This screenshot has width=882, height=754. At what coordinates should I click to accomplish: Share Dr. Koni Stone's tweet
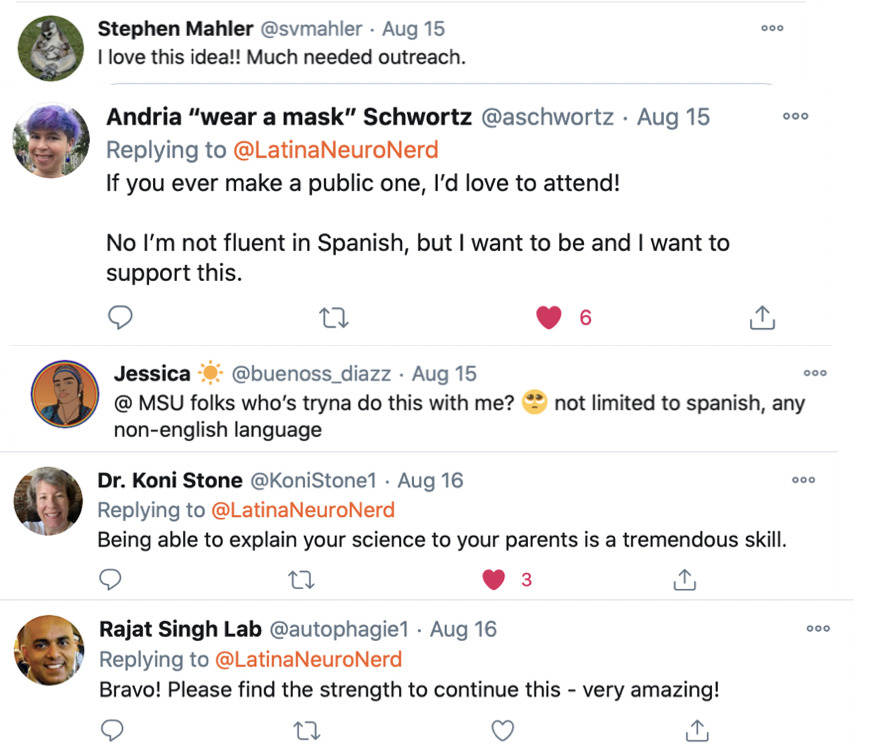684,579
